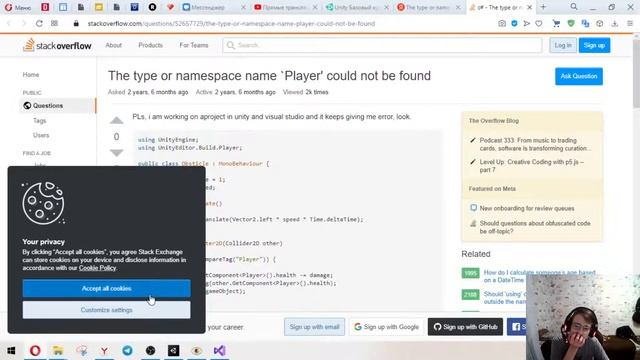Open Users in the left sidebar
The width and height of the screenshot is (640, 360).
coord(41,135)
